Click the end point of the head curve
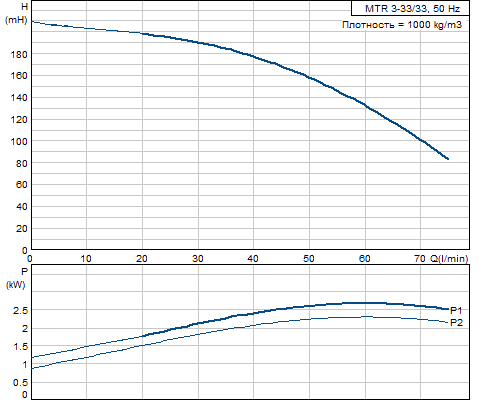 tap(448, 159)
